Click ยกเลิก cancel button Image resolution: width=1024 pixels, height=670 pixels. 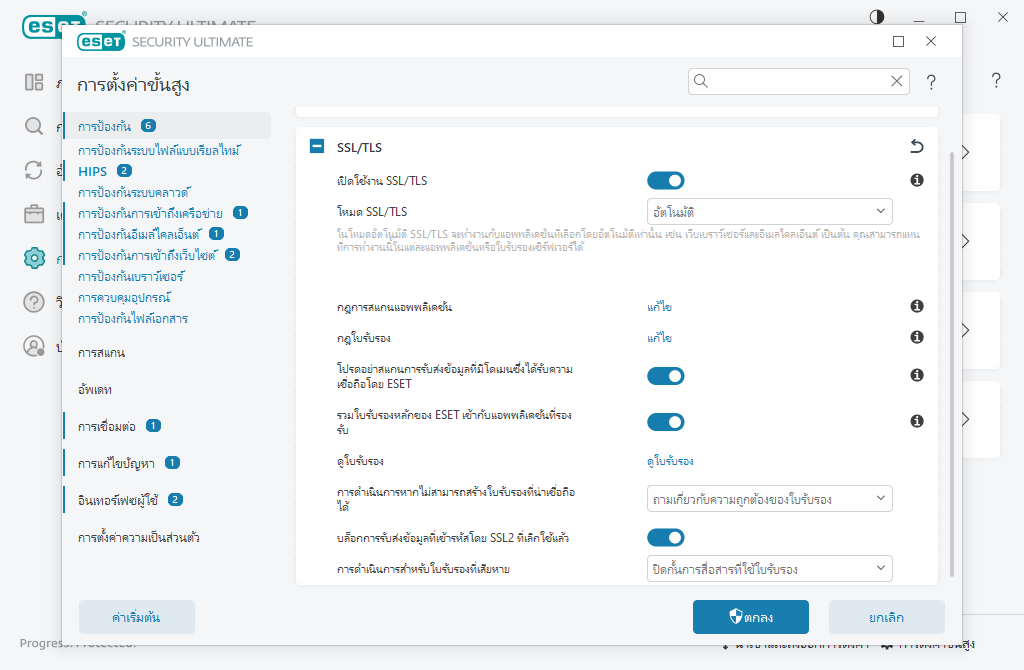[887, 617]
